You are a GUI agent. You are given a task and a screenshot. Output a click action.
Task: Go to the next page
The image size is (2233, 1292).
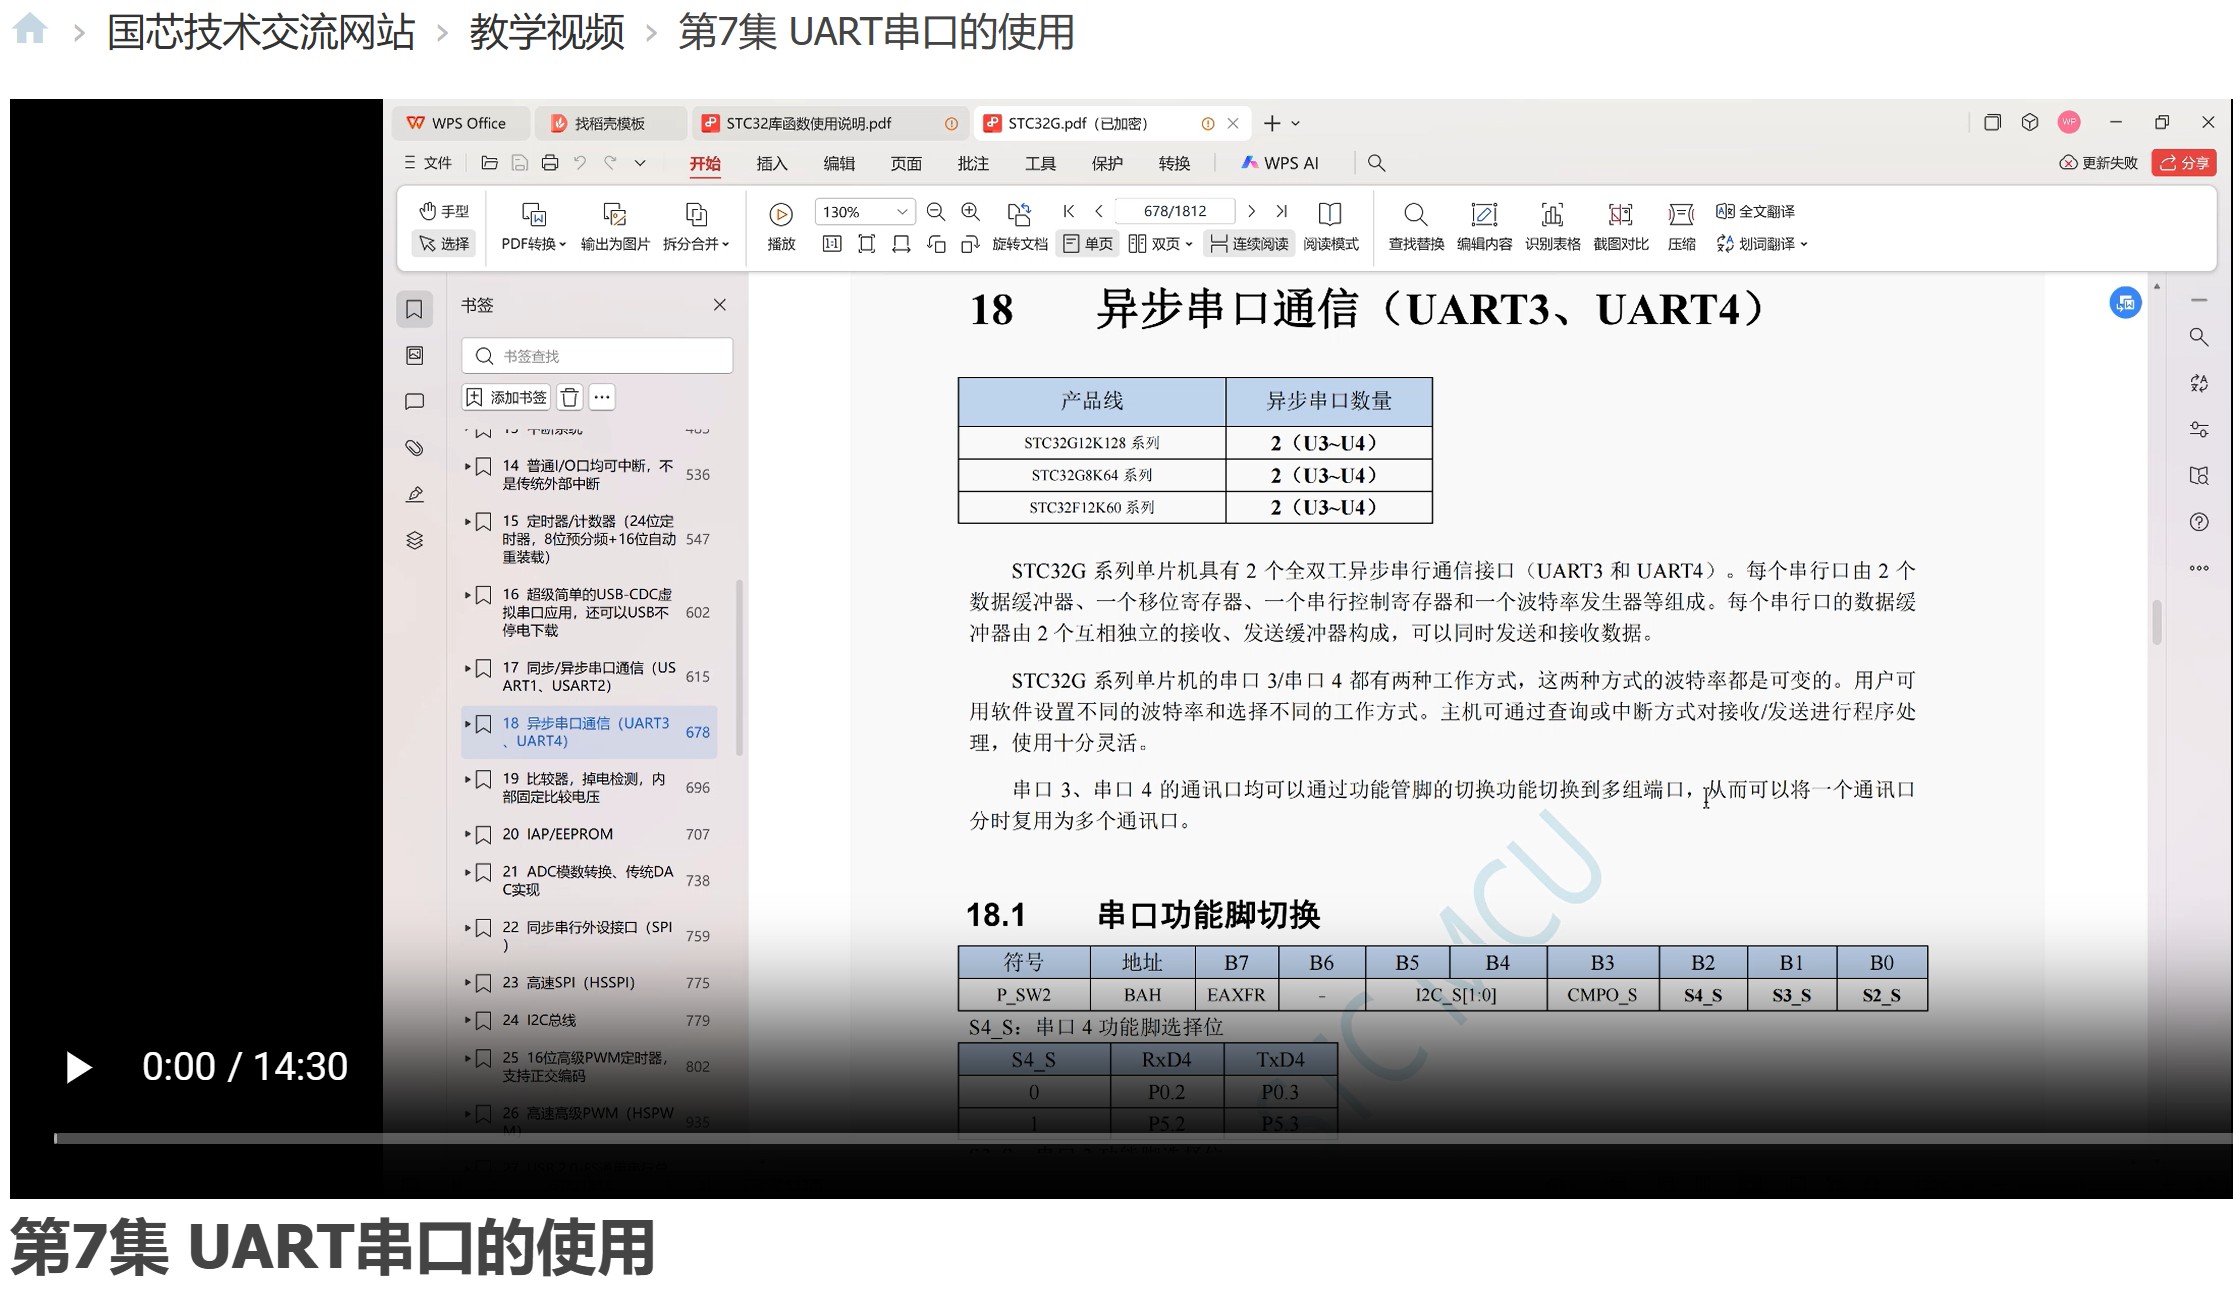click(x=1251, y=211)
